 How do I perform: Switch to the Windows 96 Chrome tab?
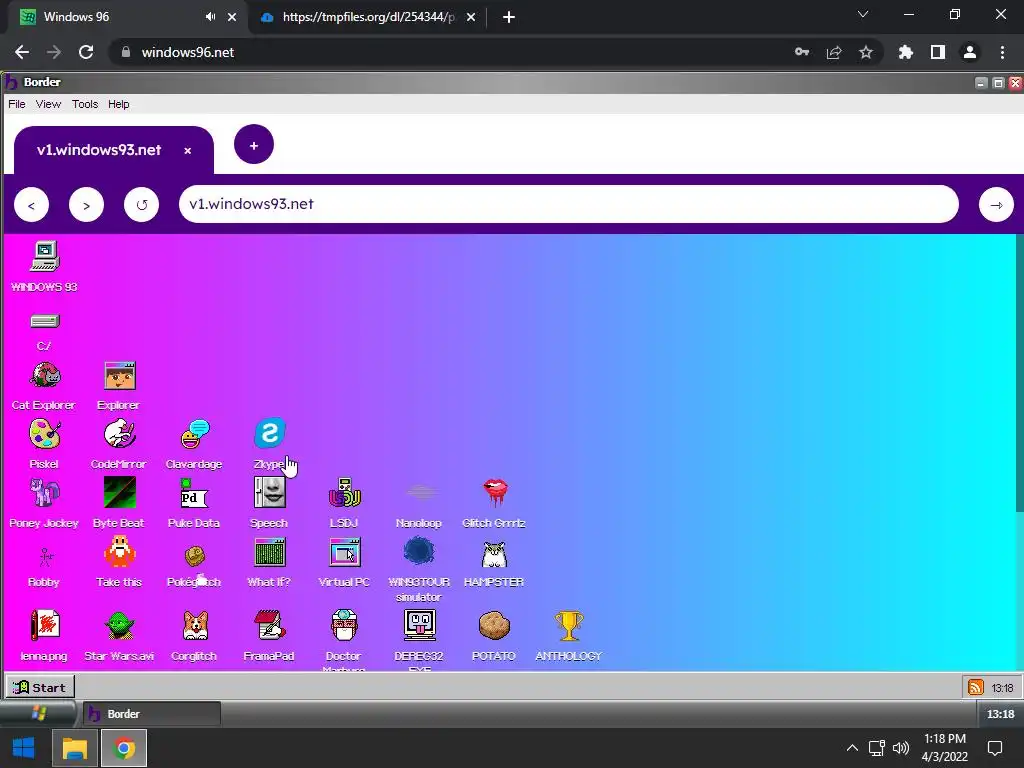(x=124, y=17)
